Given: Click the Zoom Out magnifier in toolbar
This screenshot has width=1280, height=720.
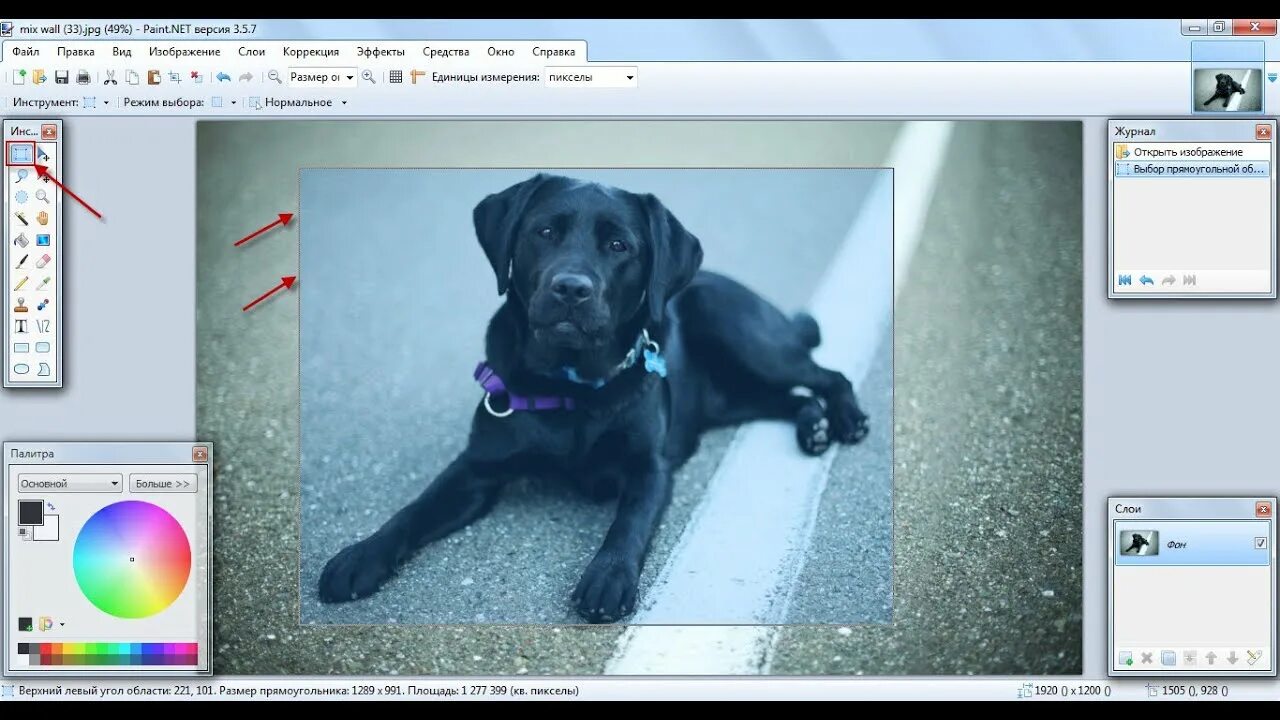Looking at the screenshot, I should click(x=275, y=77).
